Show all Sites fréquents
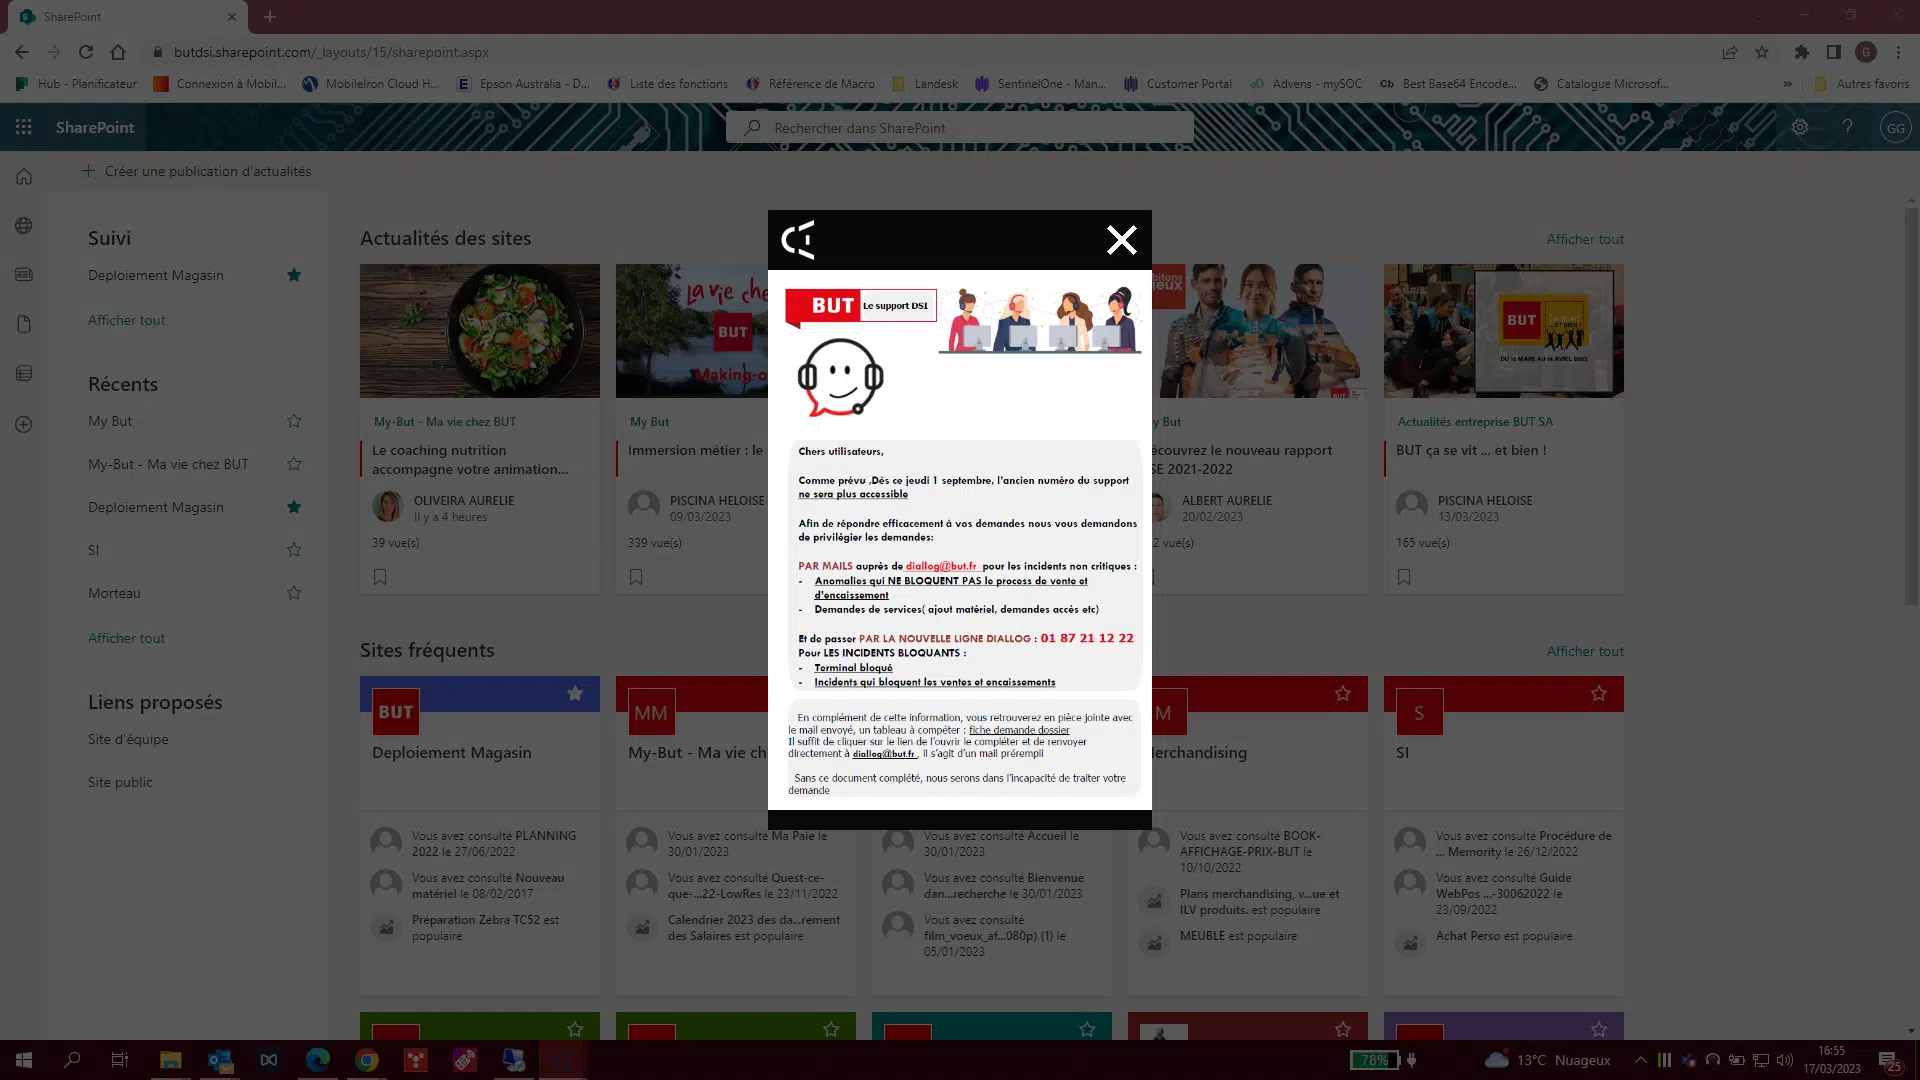 pos(1585,651)
